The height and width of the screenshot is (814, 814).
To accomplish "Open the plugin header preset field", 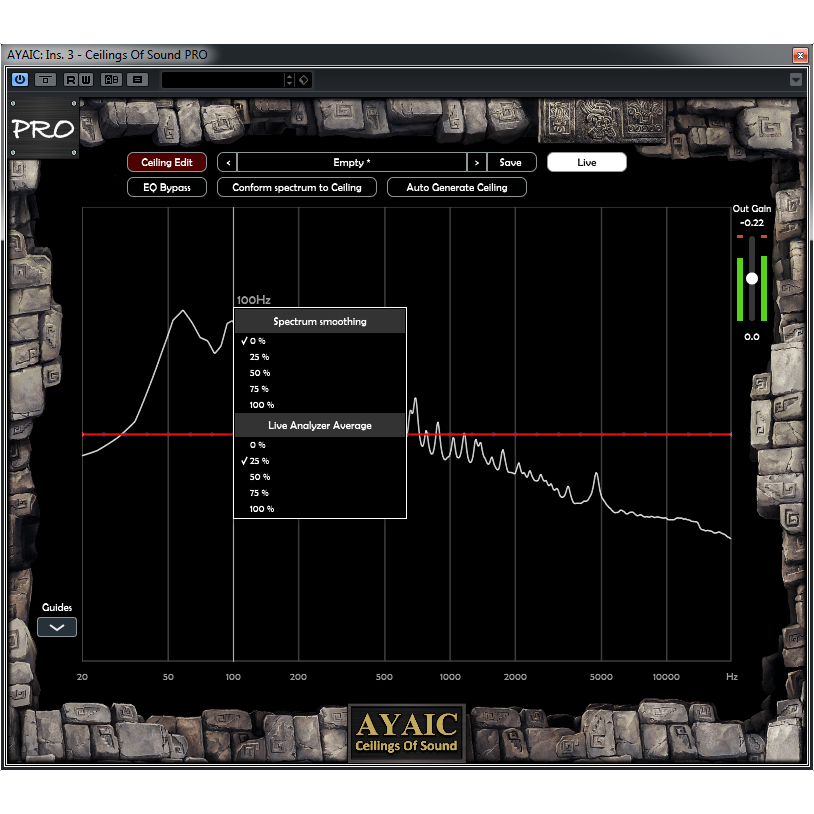I will (222, 80).
